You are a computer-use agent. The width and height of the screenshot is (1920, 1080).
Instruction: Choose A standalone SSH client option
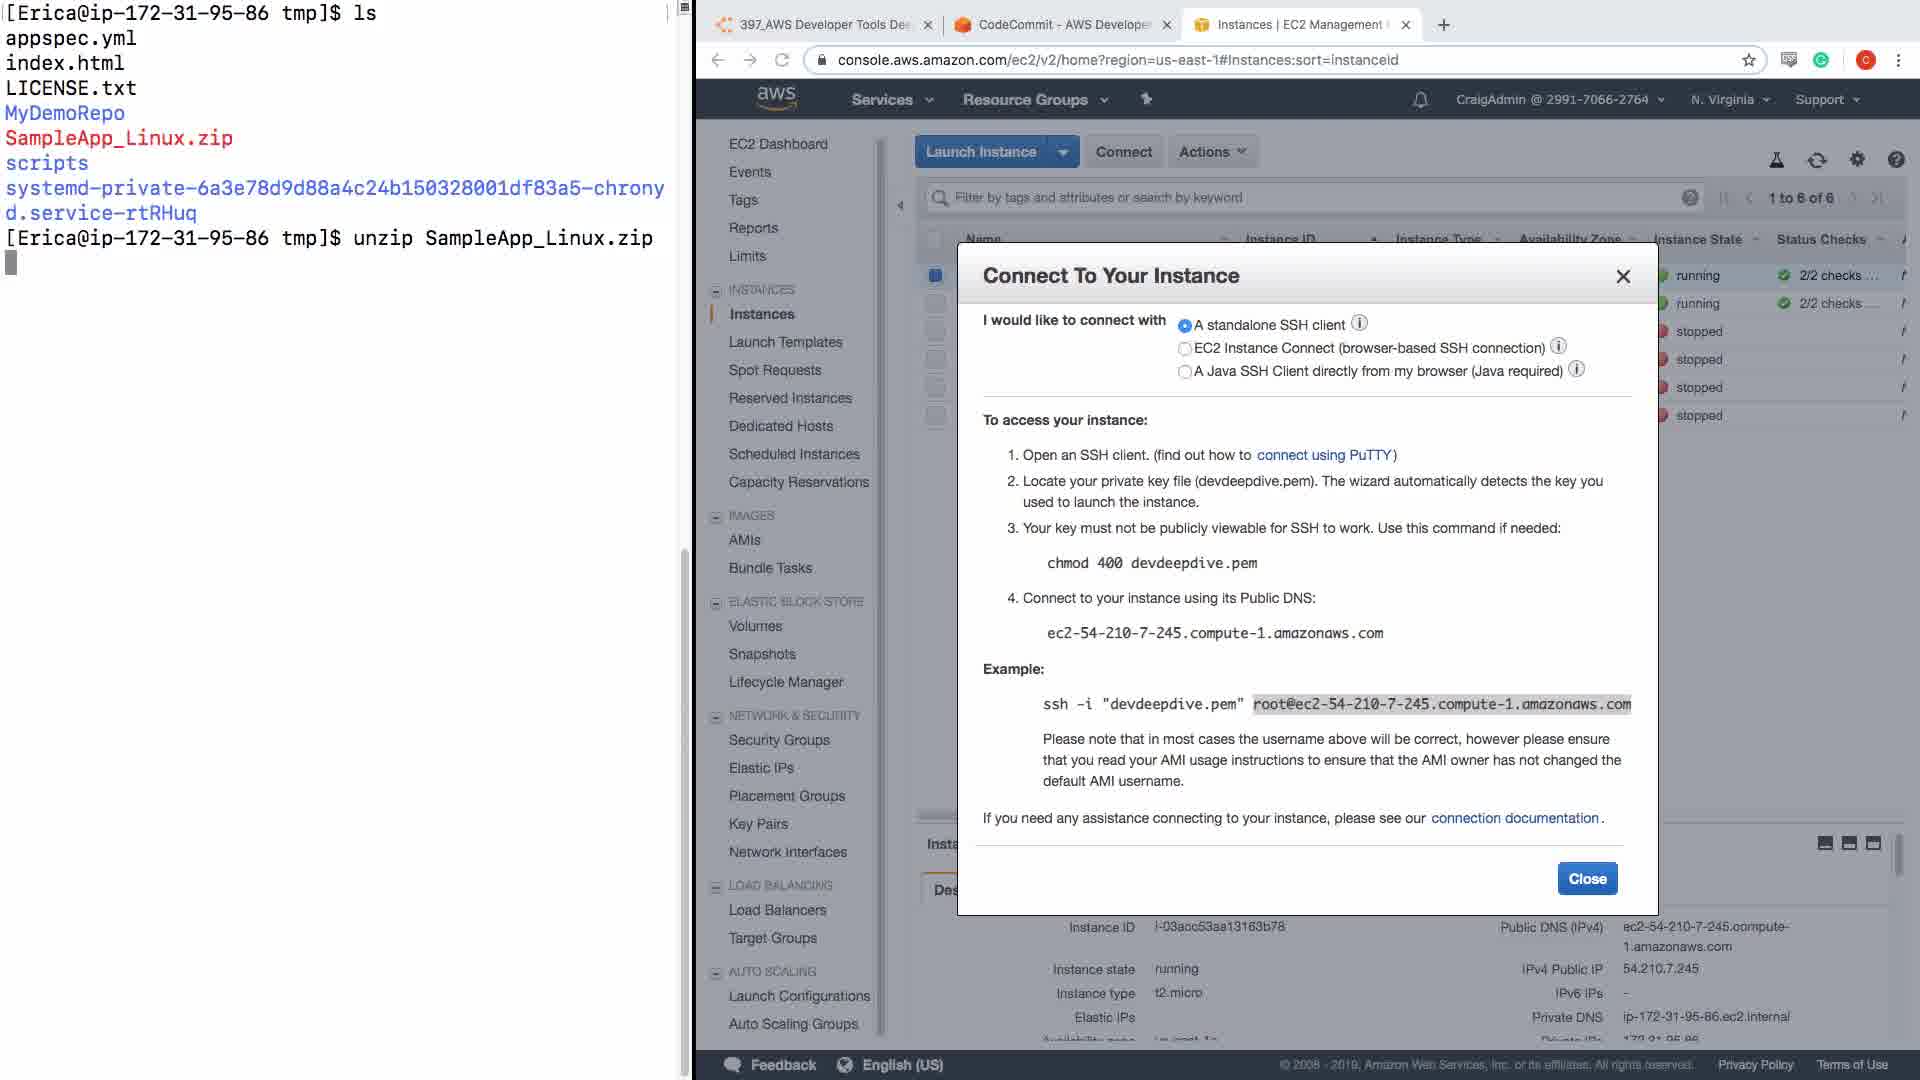point(1185,326)
